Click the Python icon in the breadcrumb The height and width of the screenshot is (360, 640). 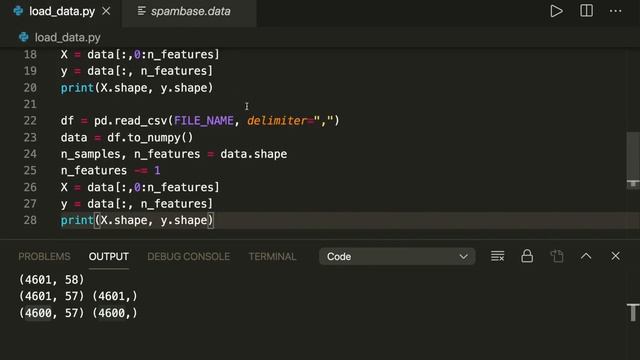(24, 38)
